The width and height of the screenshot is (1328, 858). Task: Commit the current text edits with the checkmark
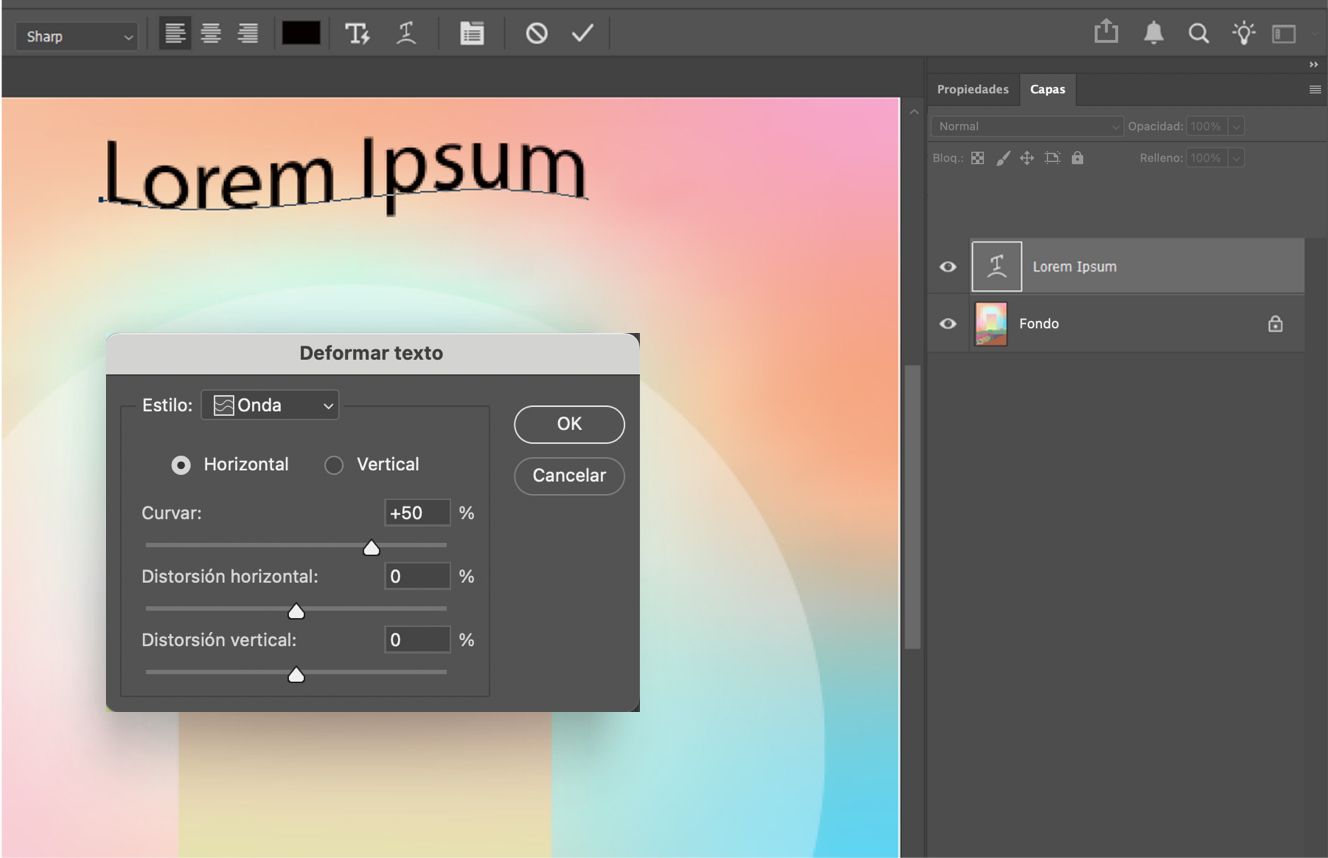coord(581,32)
